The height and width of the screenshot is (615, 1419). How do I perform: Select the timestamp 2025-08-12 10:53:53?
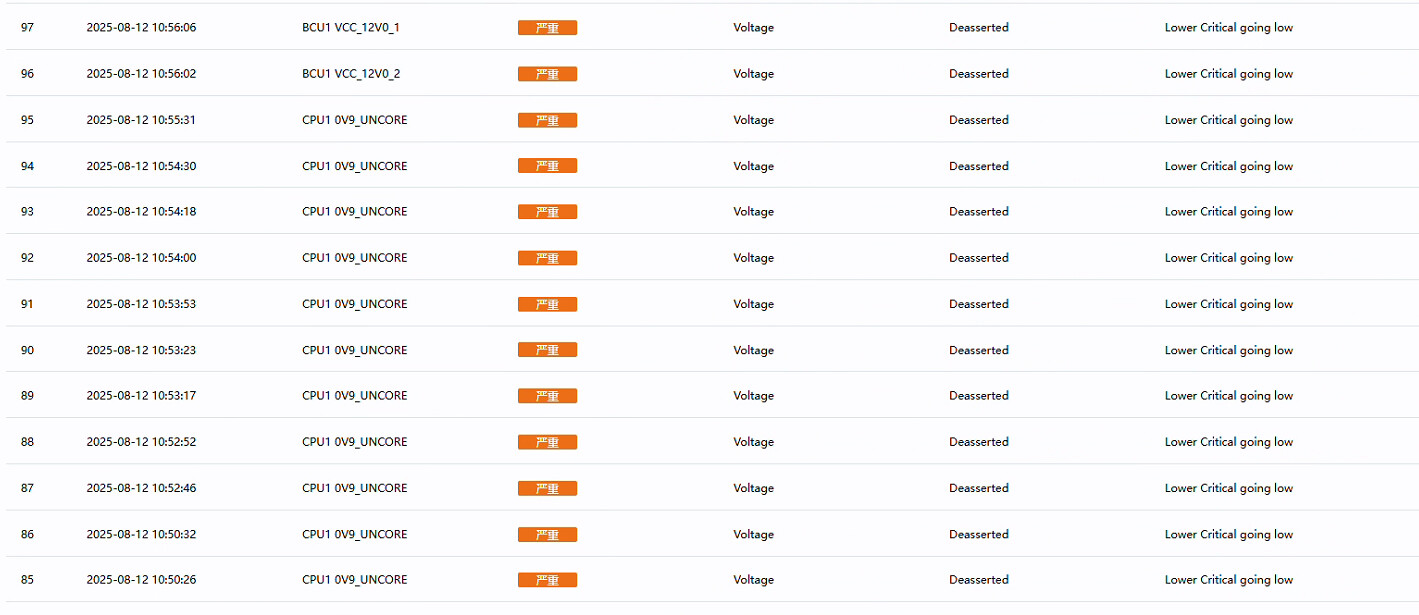tap(141, 304)
